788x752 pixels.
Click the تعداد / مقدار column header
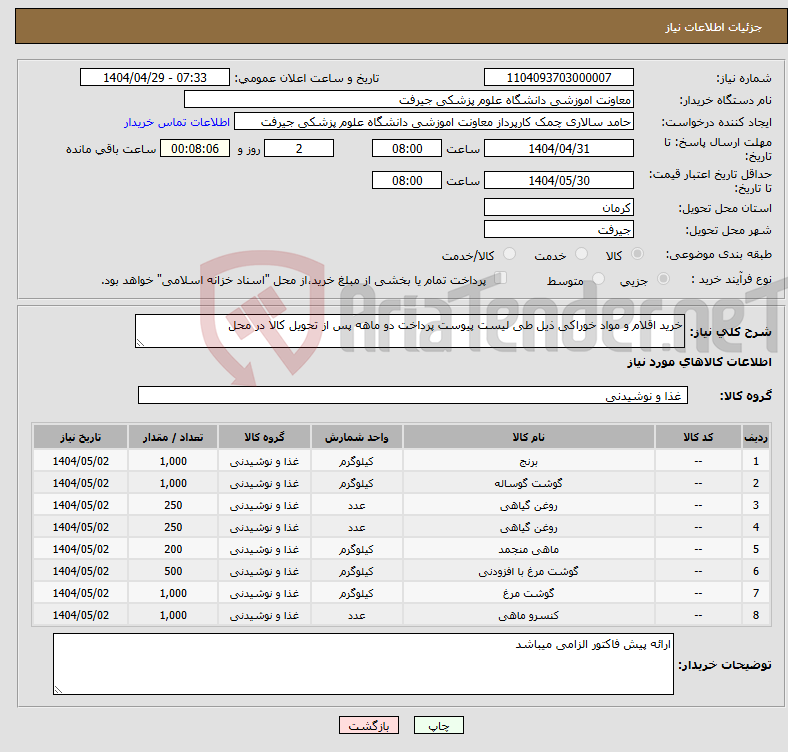(x=173, y=437)
